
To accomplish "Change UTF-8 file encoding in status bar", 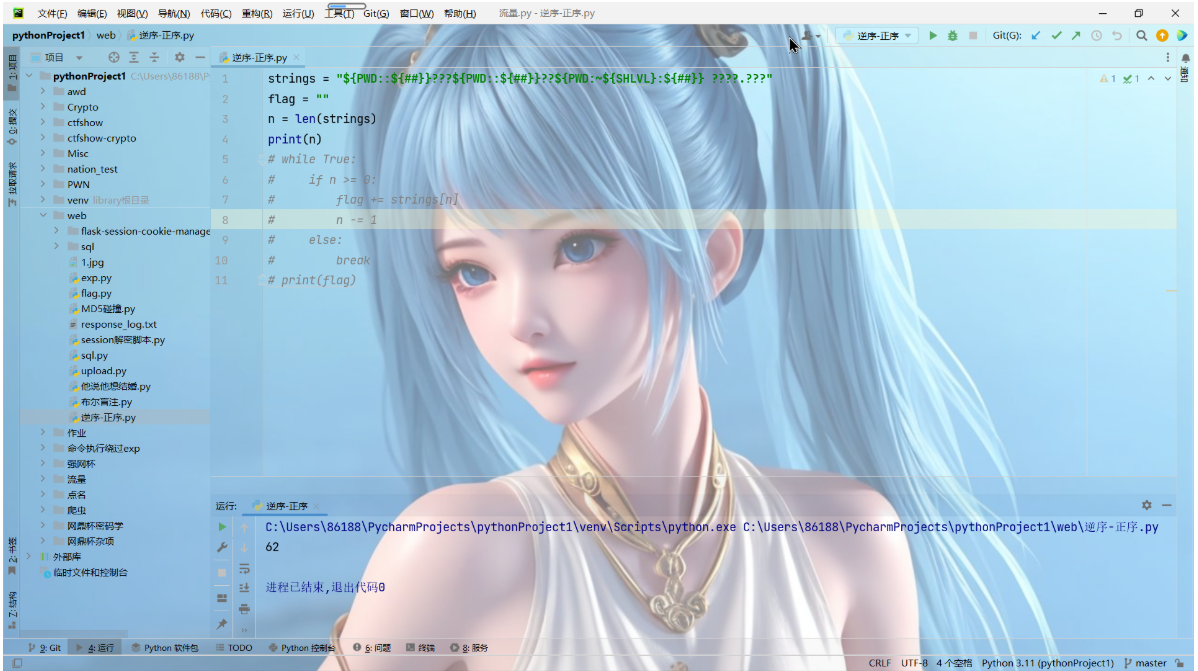I will tap(914, 663).
